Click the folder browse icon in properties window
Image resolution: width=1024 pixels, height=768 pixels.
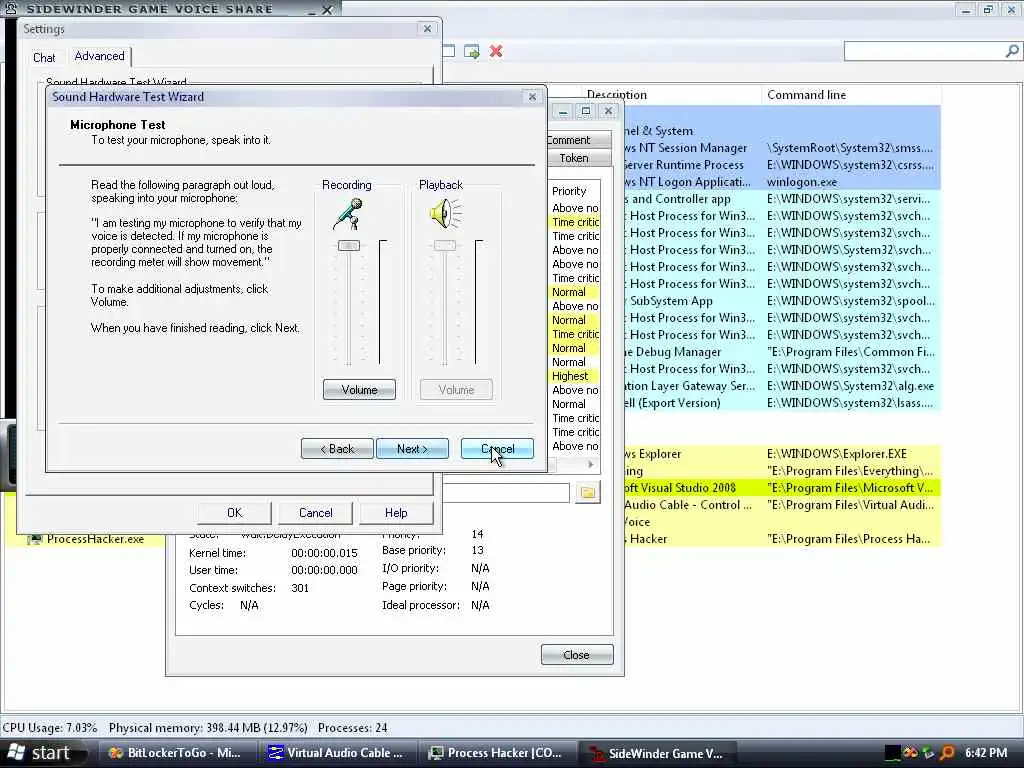(588, 492)
